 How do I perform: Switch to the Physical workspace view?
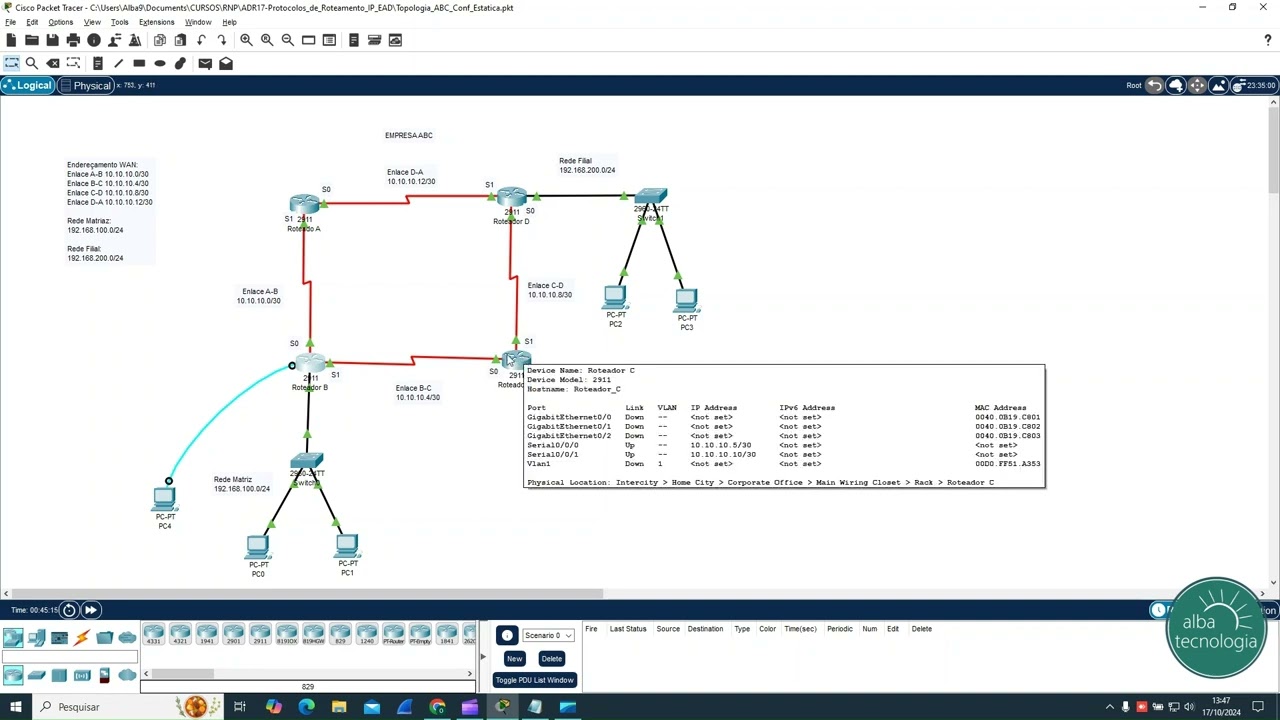(86, 85)
